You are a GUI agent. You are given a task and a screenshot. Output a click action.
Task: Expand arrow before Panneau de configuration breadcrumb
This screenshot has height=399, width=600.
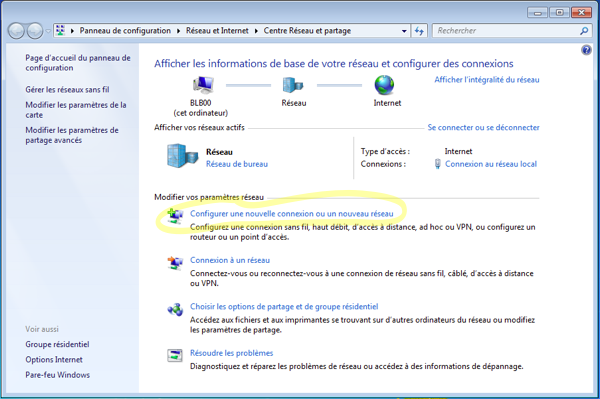[72, 31]
